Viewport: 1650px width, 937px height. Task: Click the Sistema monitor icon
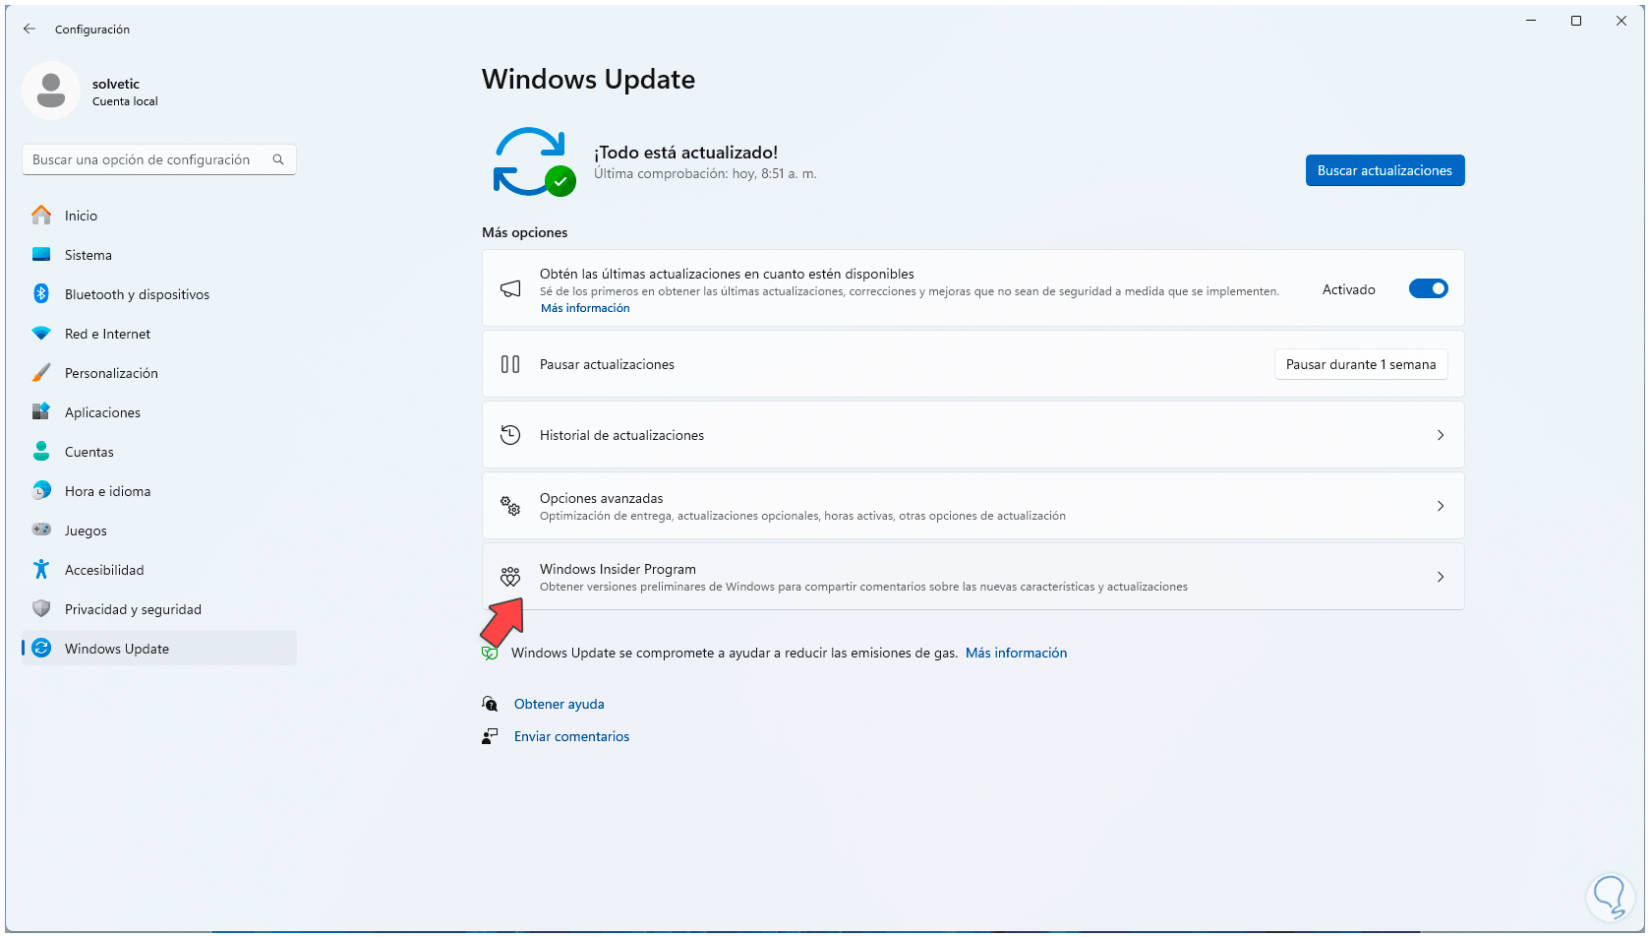[41, 255]
